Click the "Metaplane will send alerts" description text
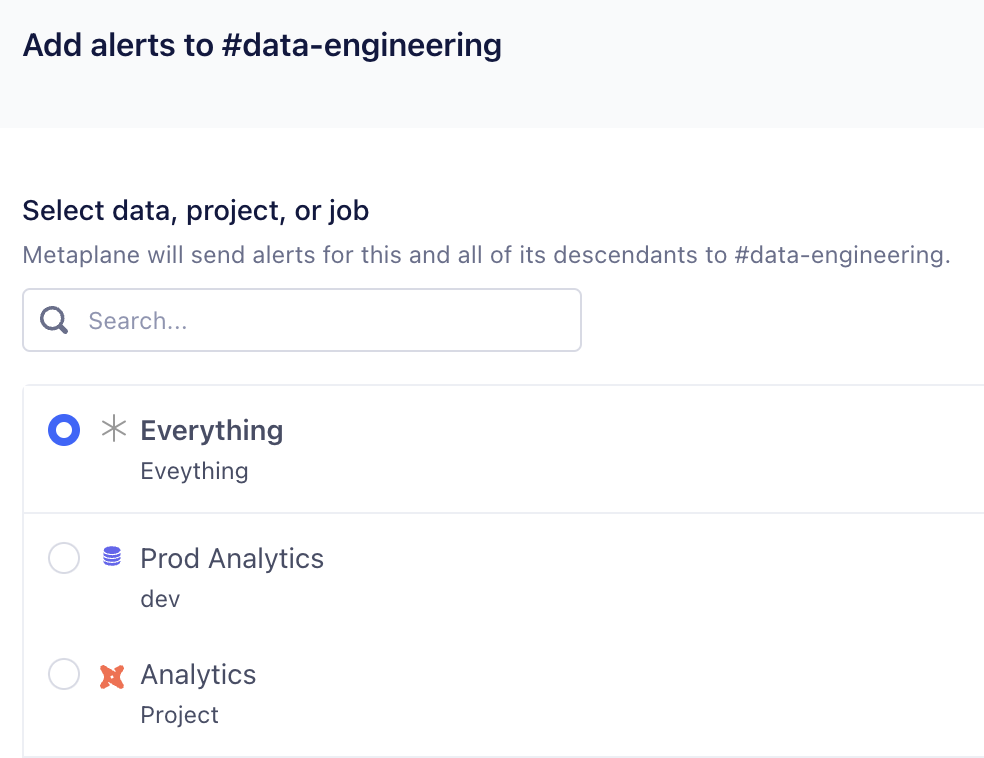This screenshot has width=984, height=758. [400, 255]
